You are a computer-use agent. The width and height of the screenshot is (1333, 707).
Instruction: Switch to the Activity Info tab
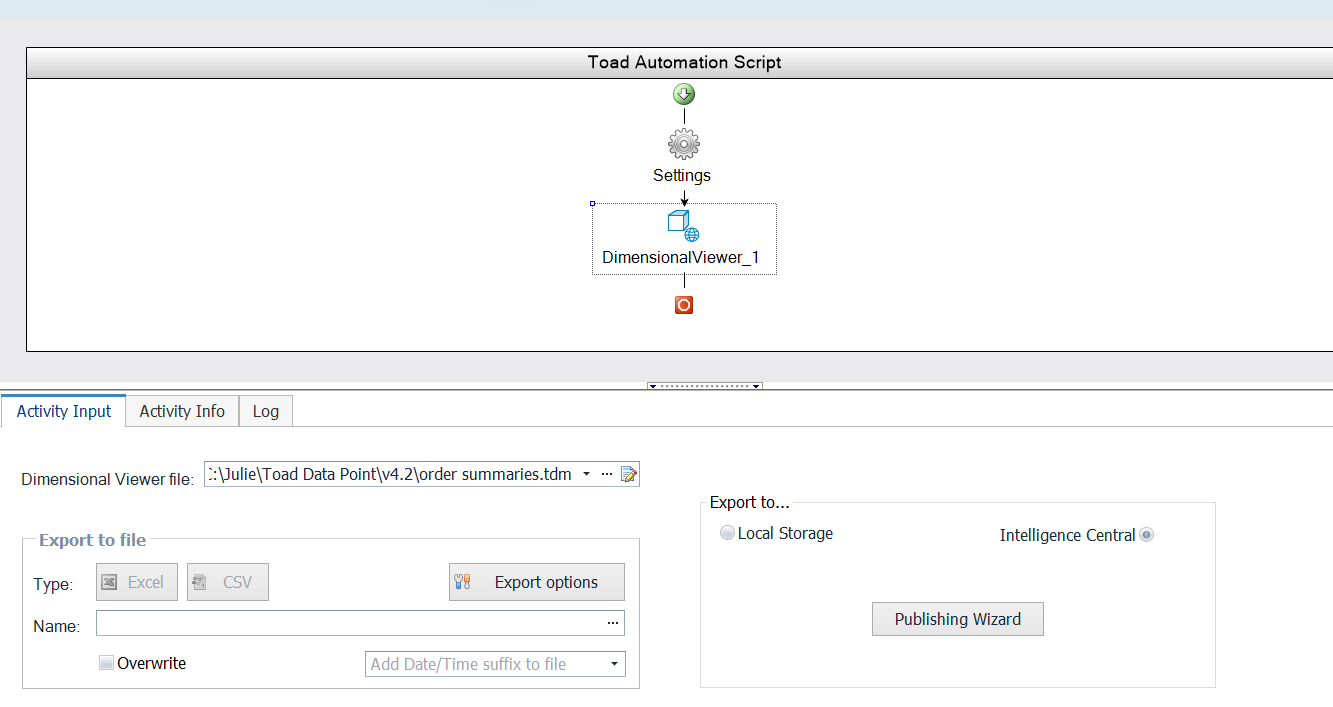click(182, 411)
